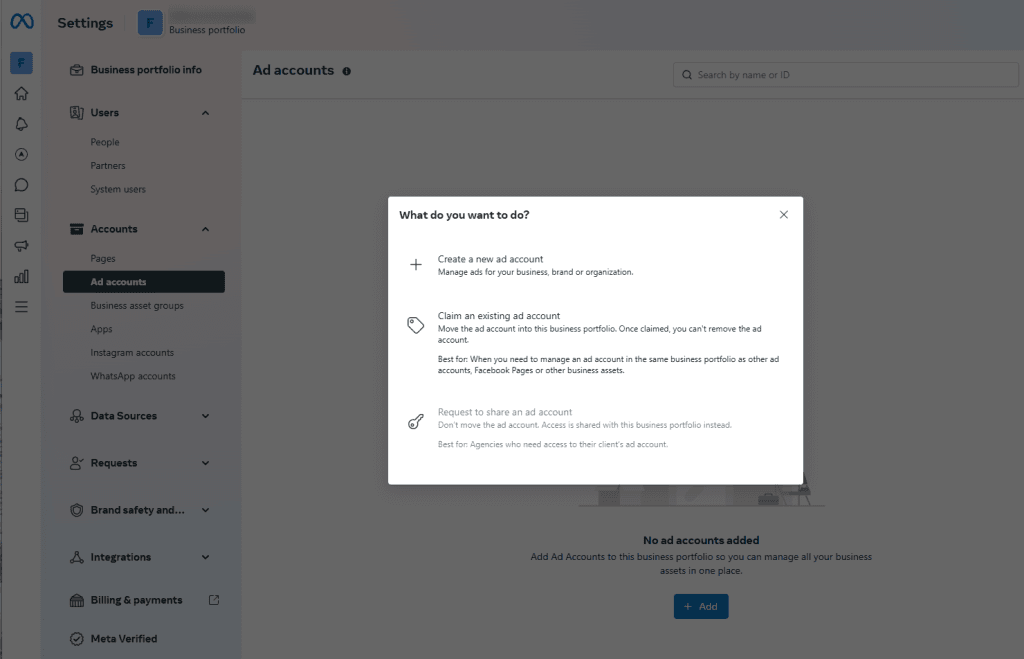1024x659 pixels.
Task: Click the blue Add button
Action: (700, 606)
